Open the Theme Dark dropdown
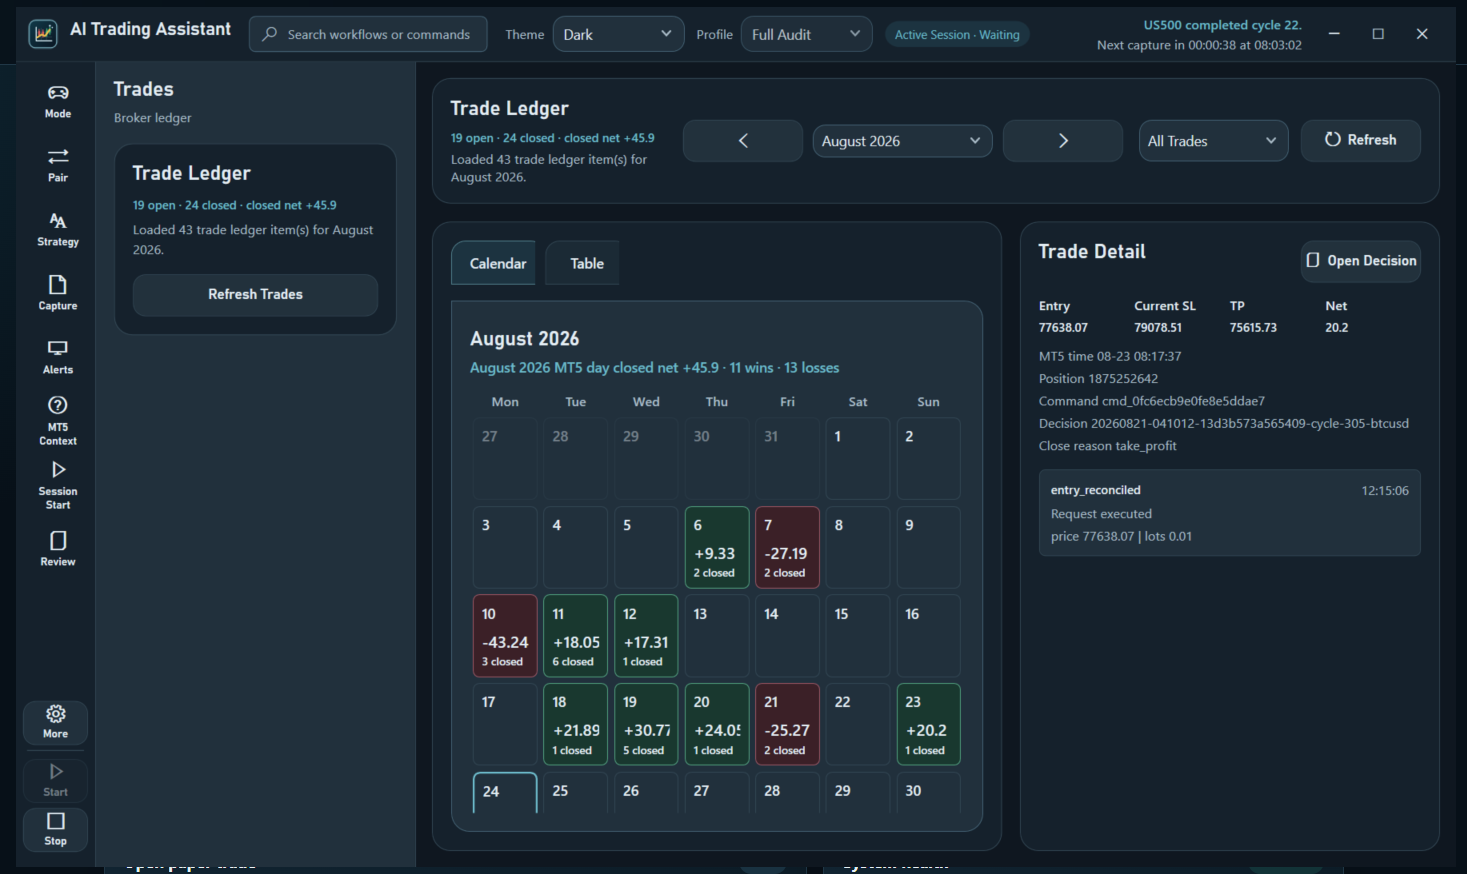The height and width of the screenshot is (874, 1467). tap(618, 34)
